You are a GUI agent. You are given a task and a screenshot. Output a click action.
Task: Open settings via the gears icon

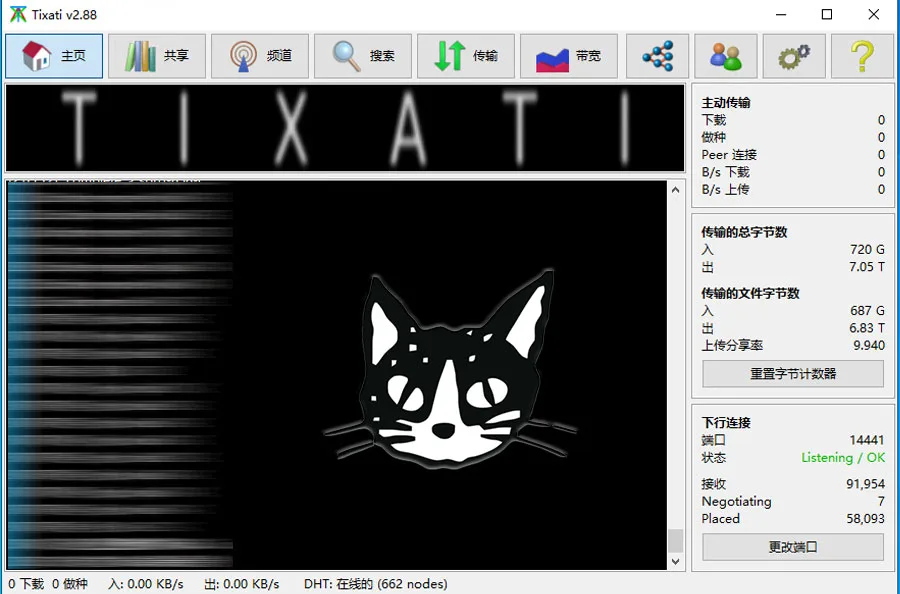tap(794, 56)
